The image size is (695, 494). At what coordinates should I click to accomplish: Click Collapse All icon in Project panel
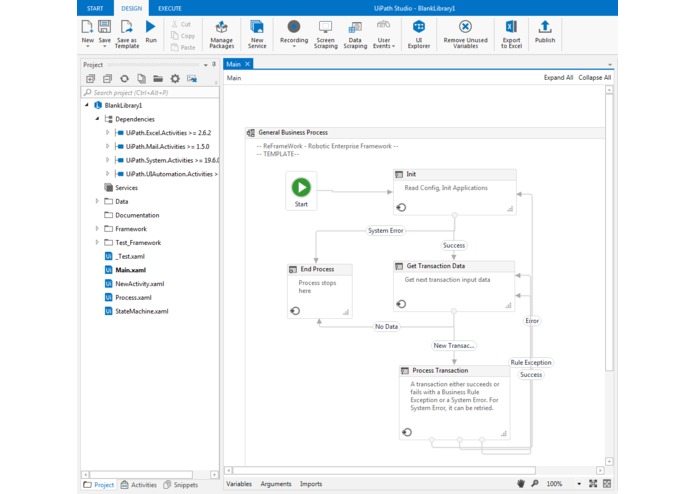coord(107,79)
